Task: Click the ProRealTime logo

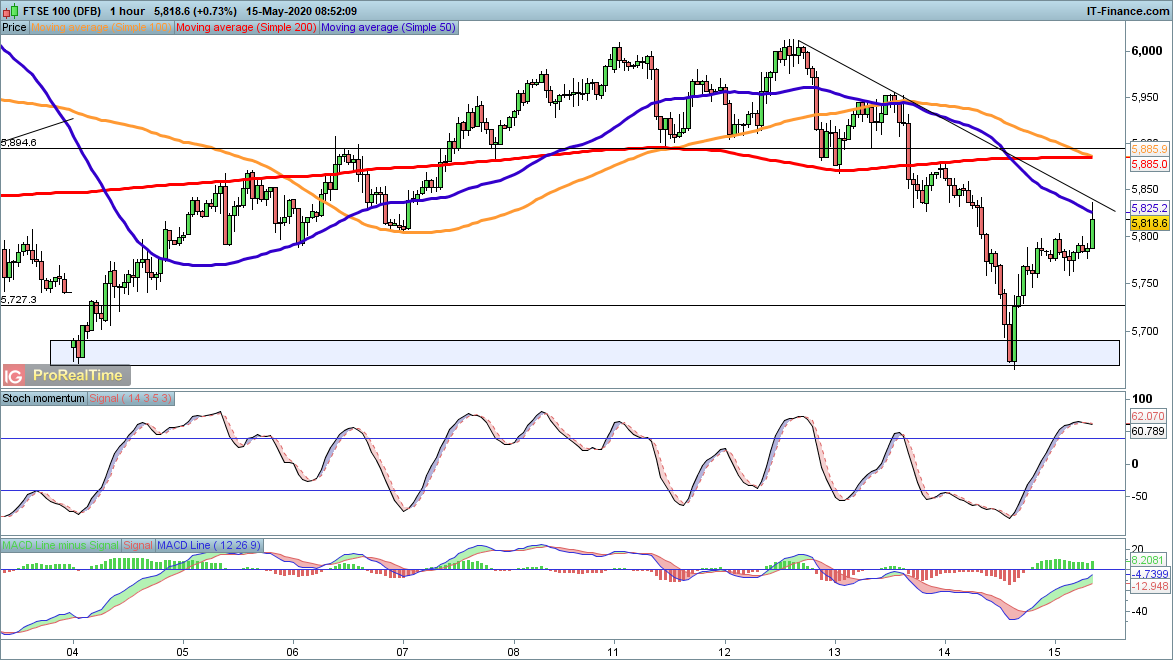Action: coord(78,376)
